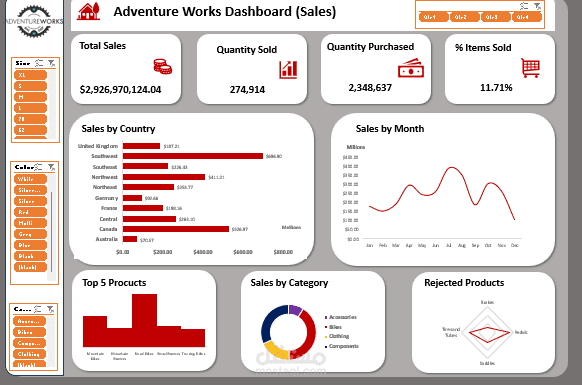Viewport: 582px width, 385px height.
Task: Select size 62 in Size slicer
Action: pos(30,130)
